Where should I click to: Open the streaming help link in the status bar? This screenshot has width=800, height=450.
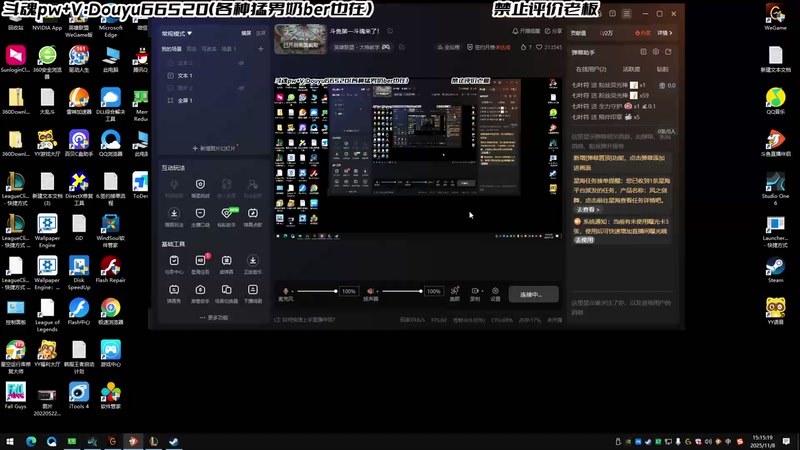tap(305, 320)
